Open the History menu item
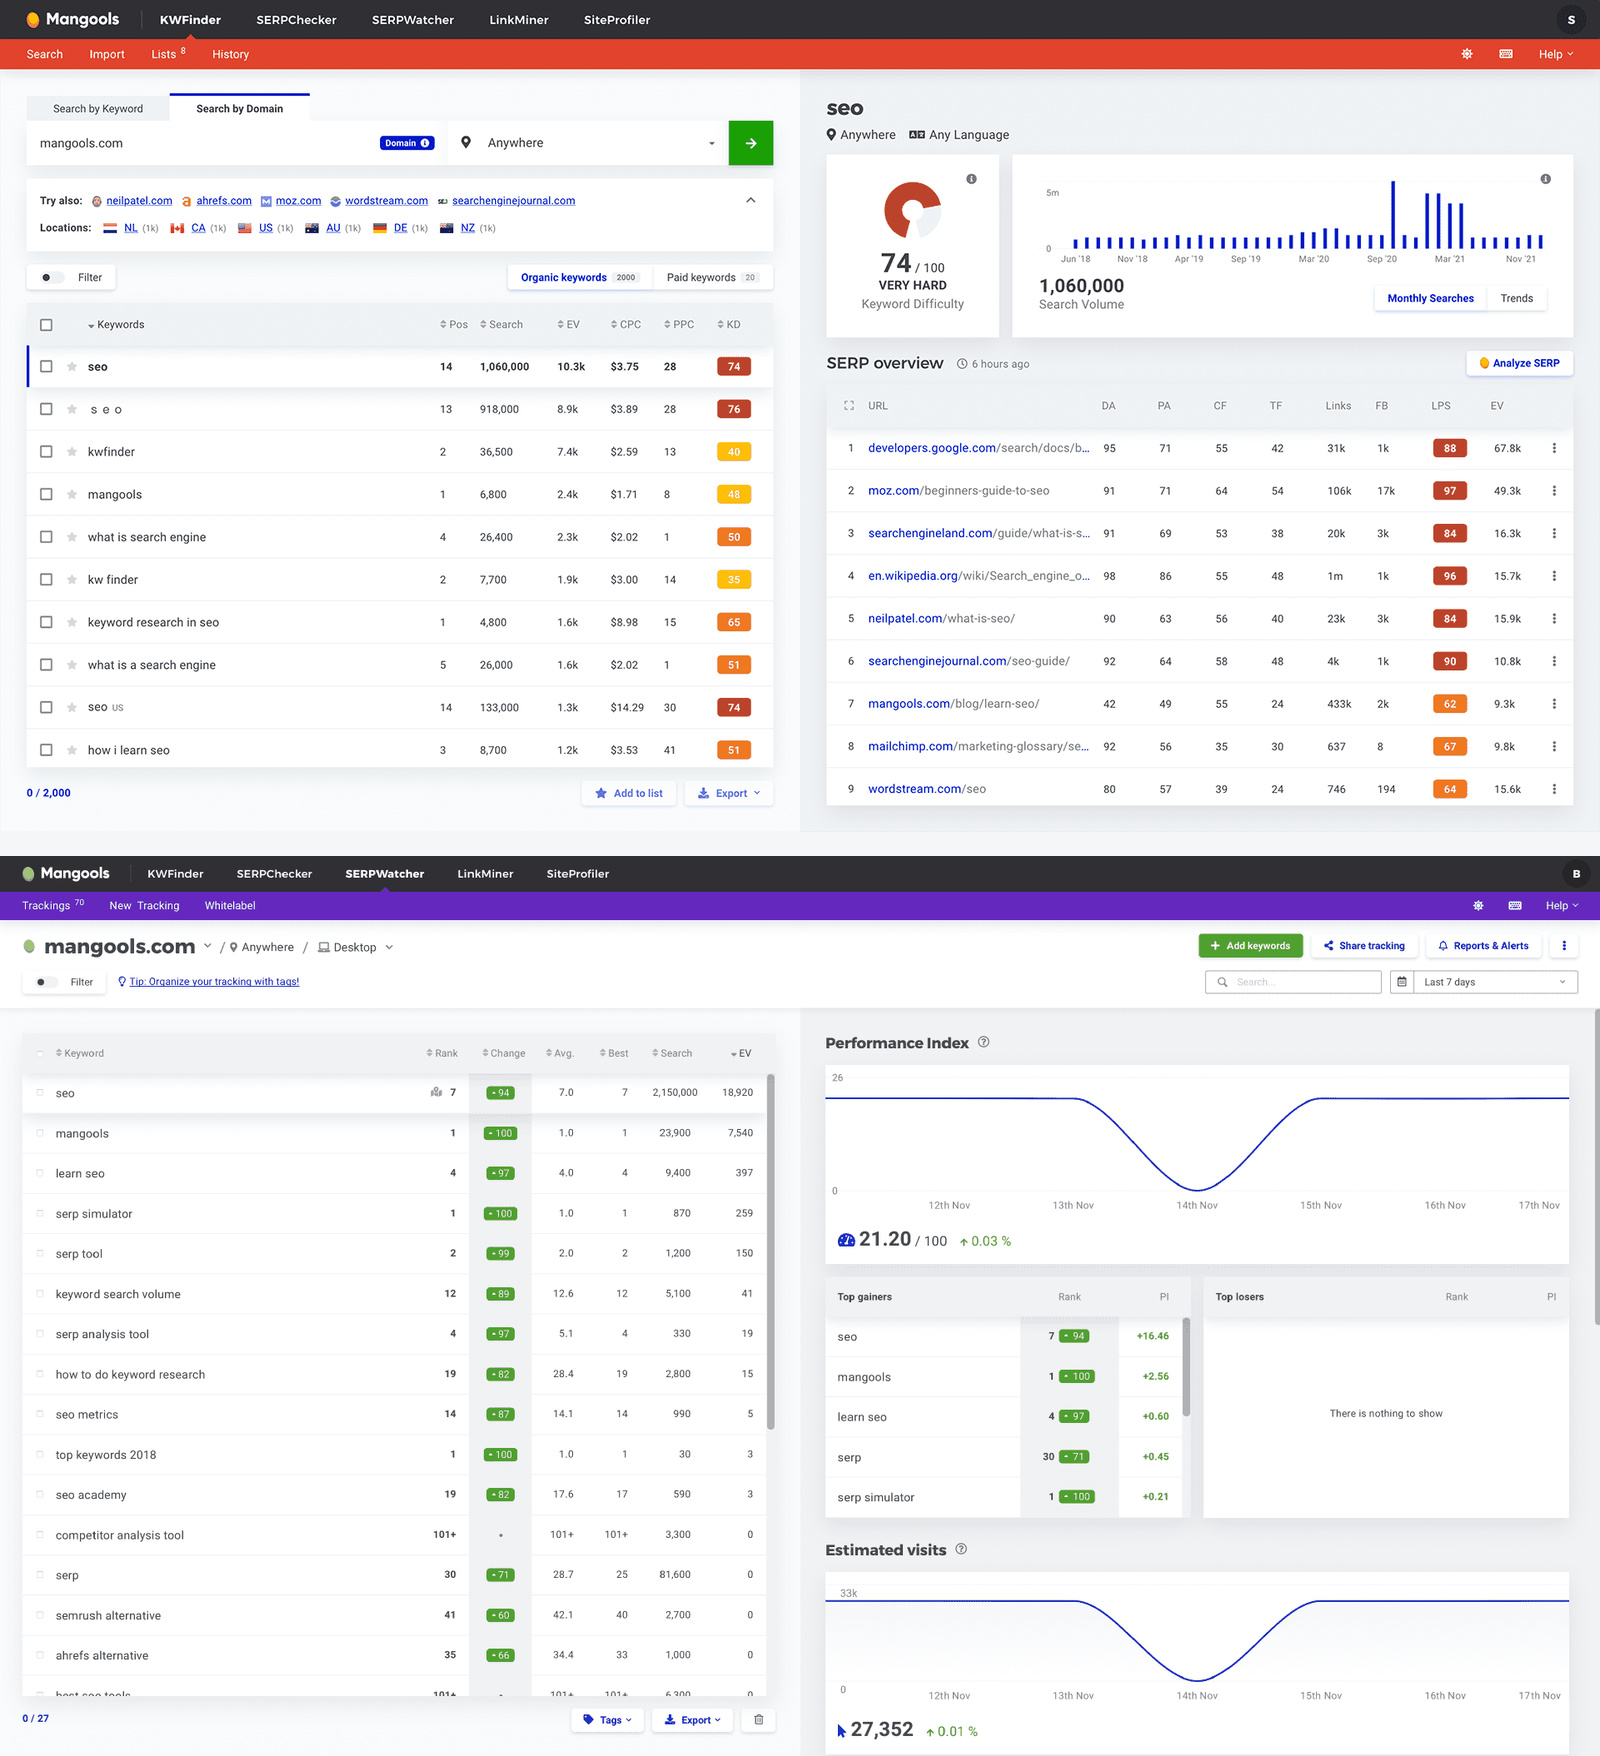Image resolution: width=1600 pixels, height=1756 pixels. click(x=230, y=54)
